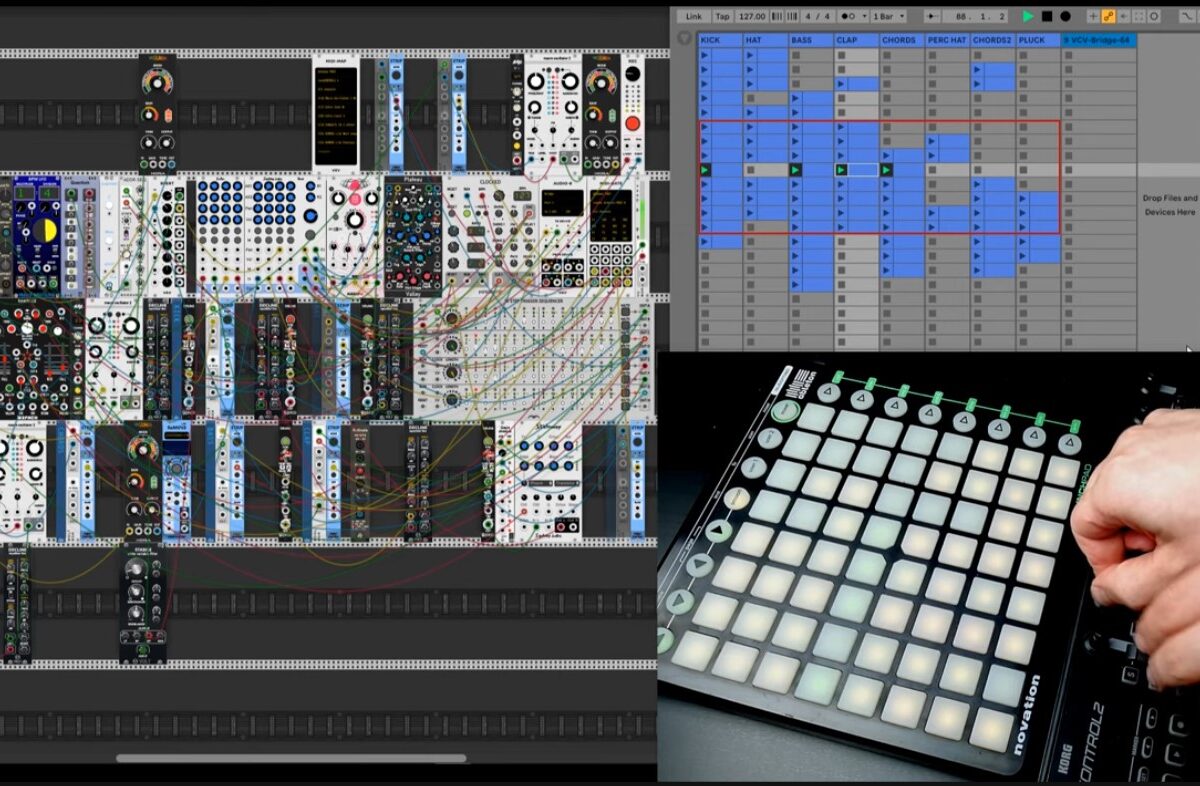
Task: Click the Session Record circle button
Action: coord(1154,16)
